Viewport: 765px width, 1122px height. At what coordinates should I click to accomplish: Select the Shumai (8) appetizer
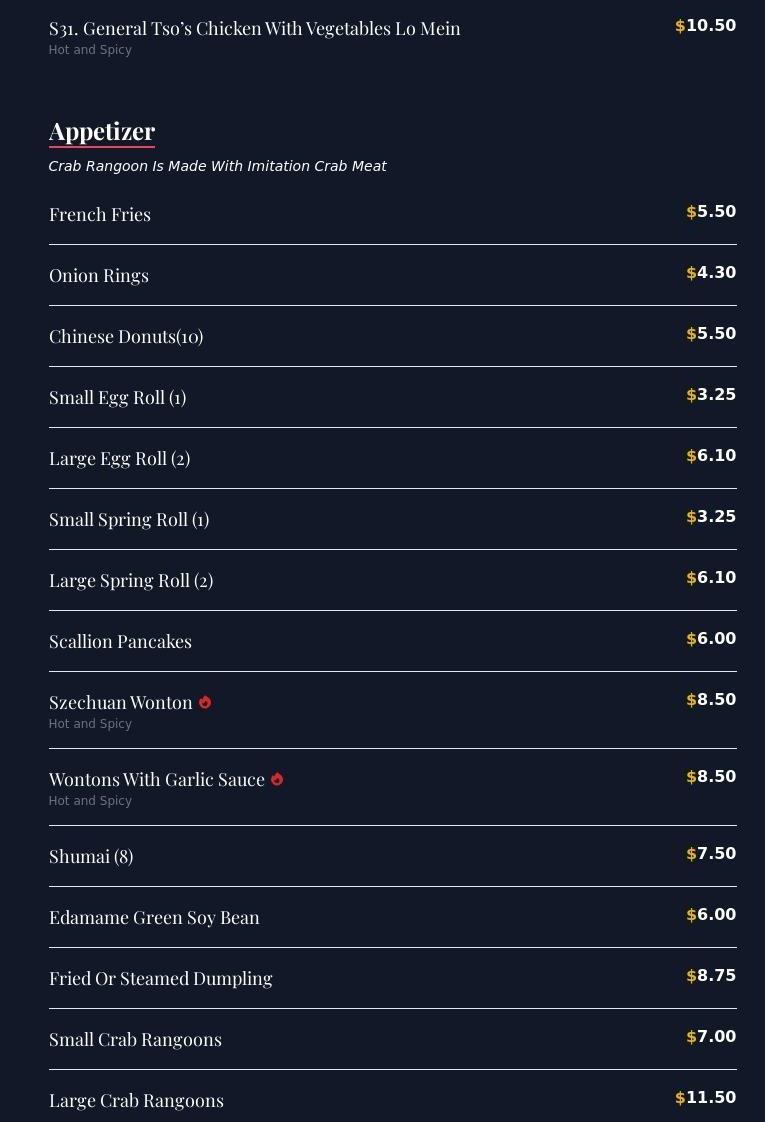point(91,857)
